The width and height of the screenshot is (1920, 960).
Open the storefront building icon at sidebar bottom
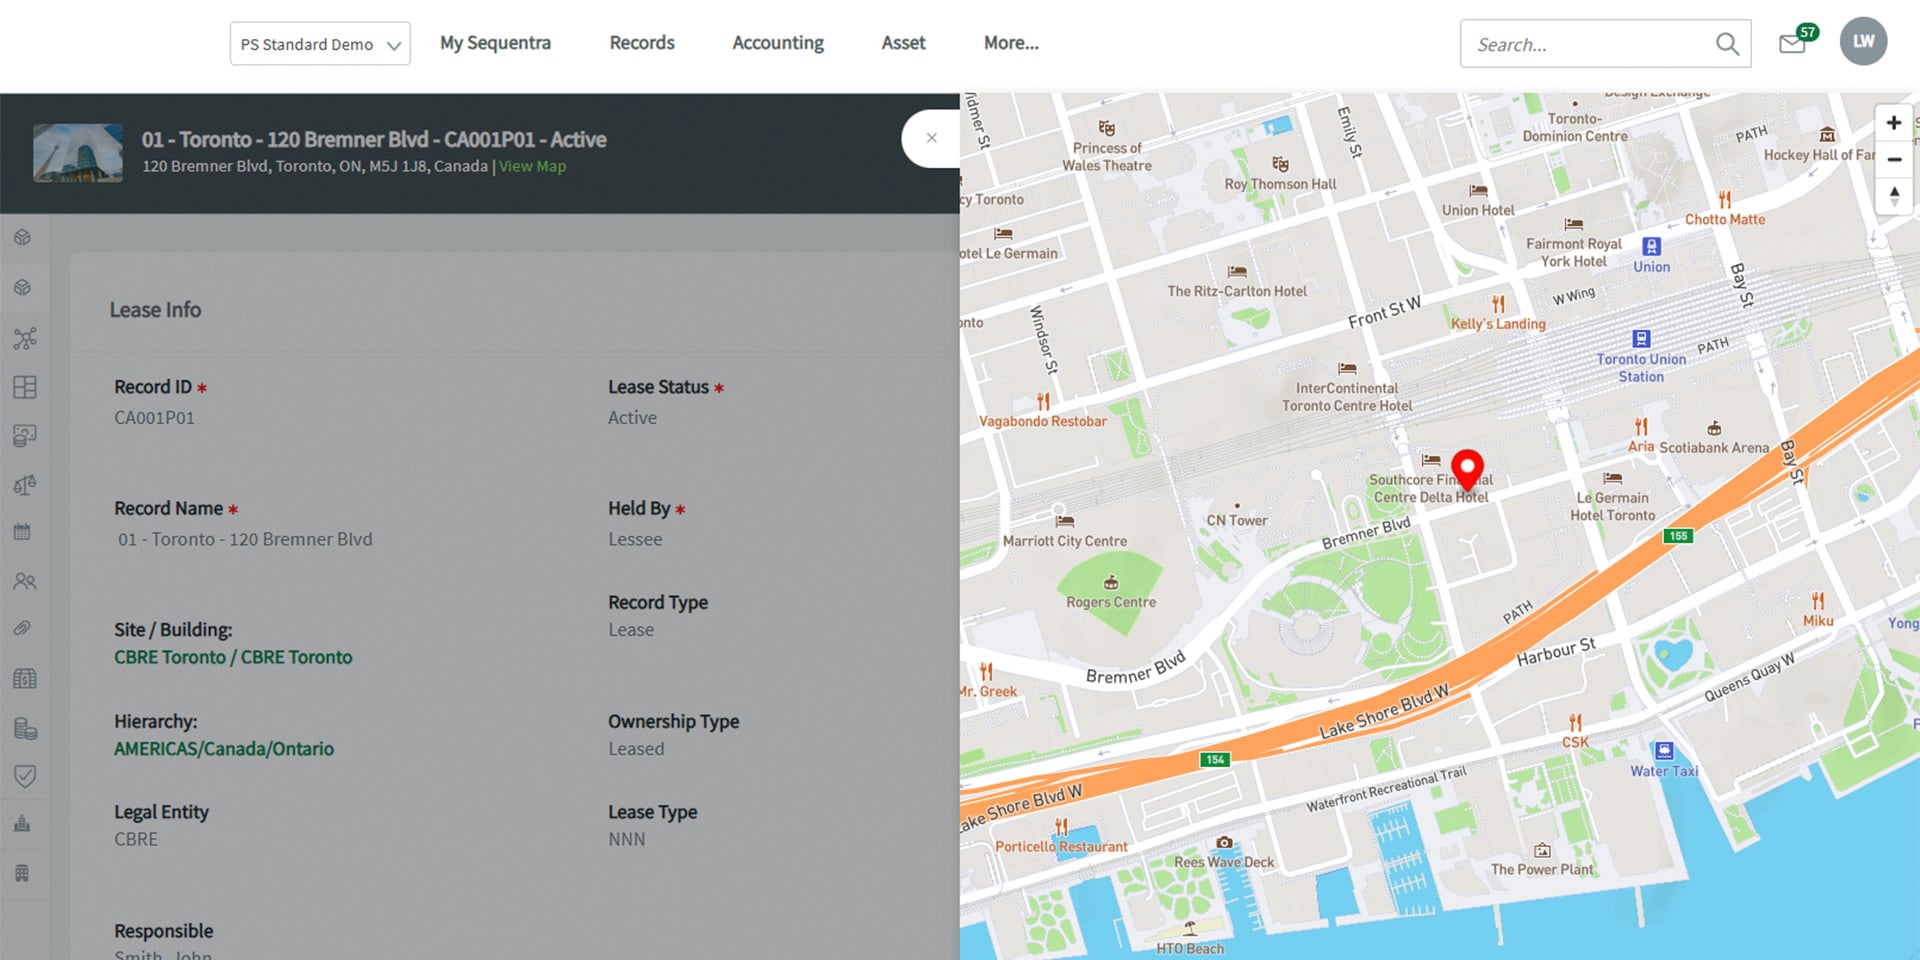[x=22, y=873]
